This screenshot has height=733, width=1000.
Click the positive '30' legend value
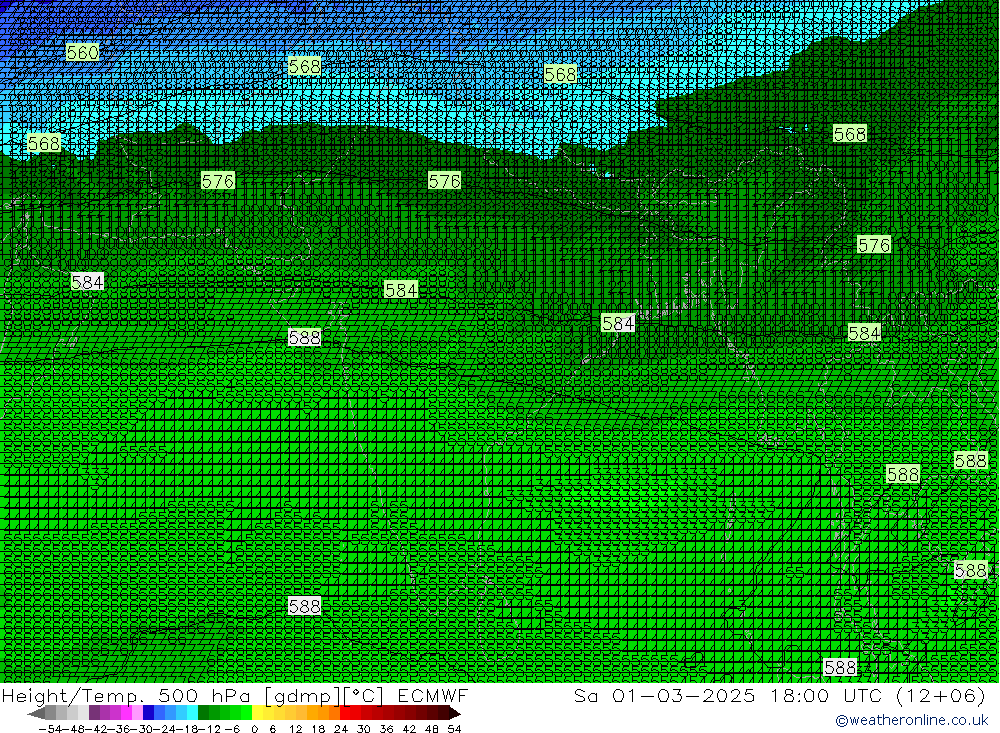[x=364, y=729]
